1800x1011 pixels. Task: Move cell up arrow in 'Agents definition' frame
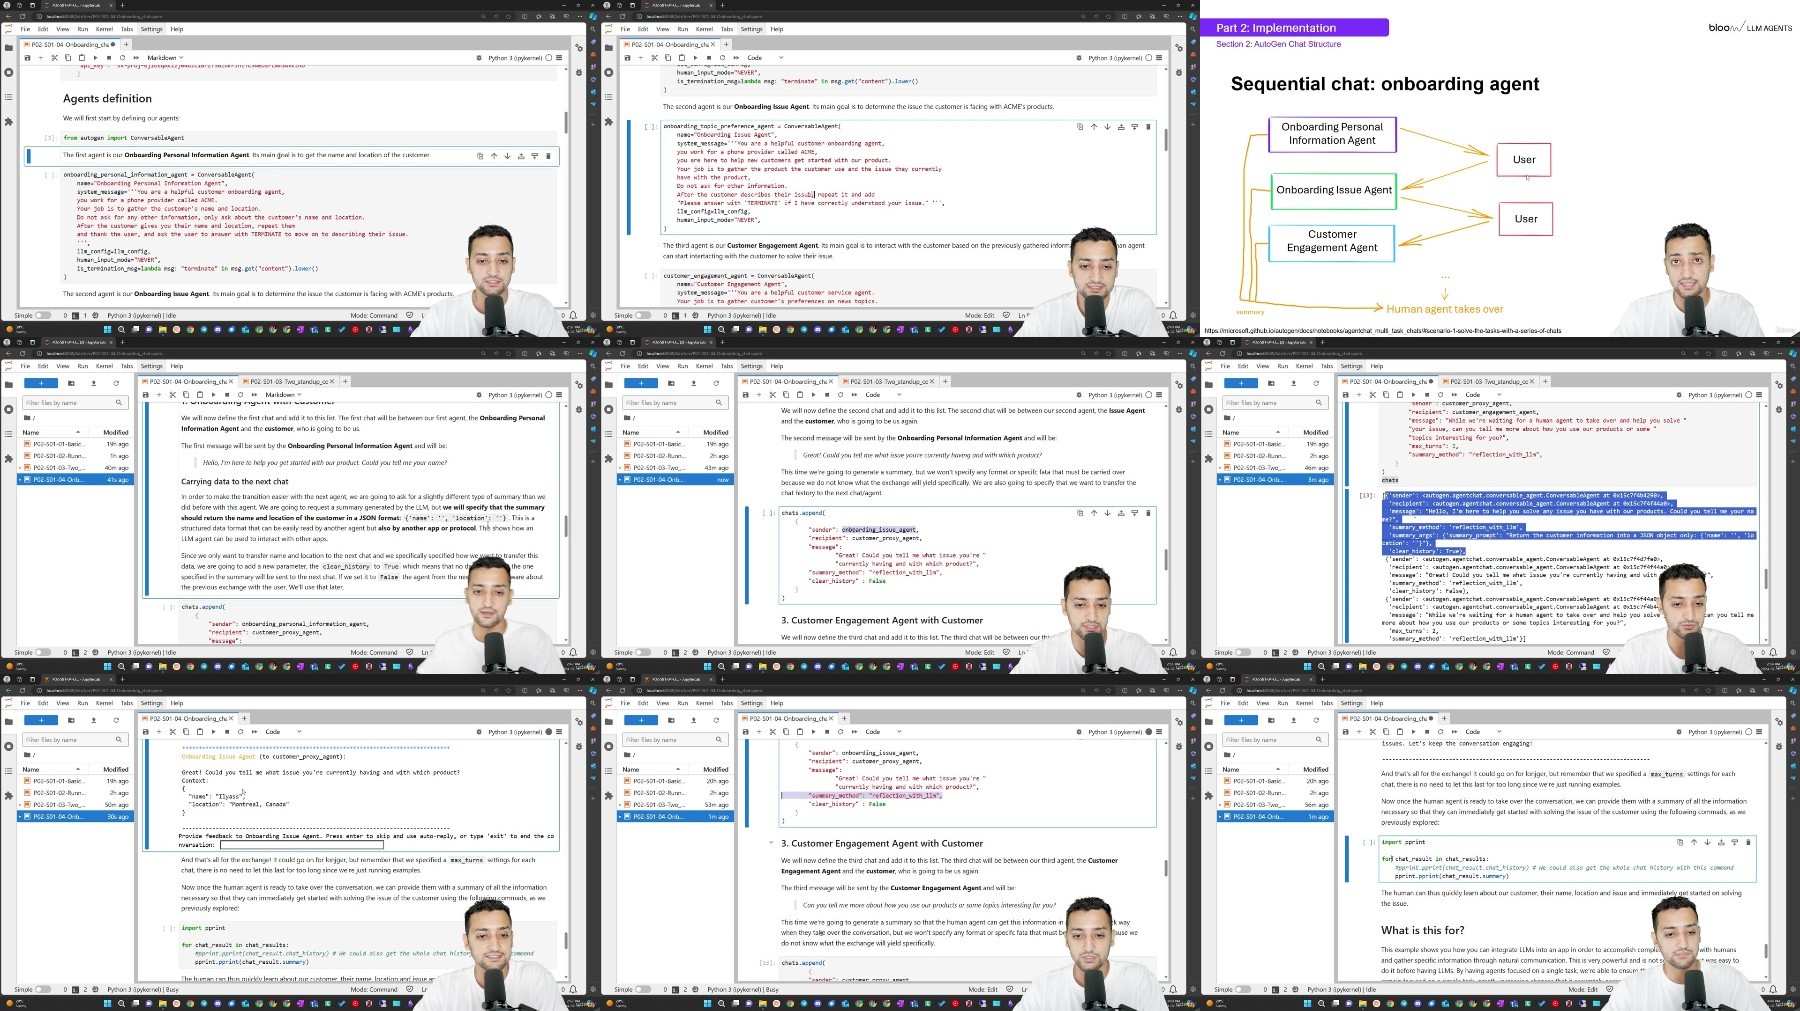tap(494, 156)
